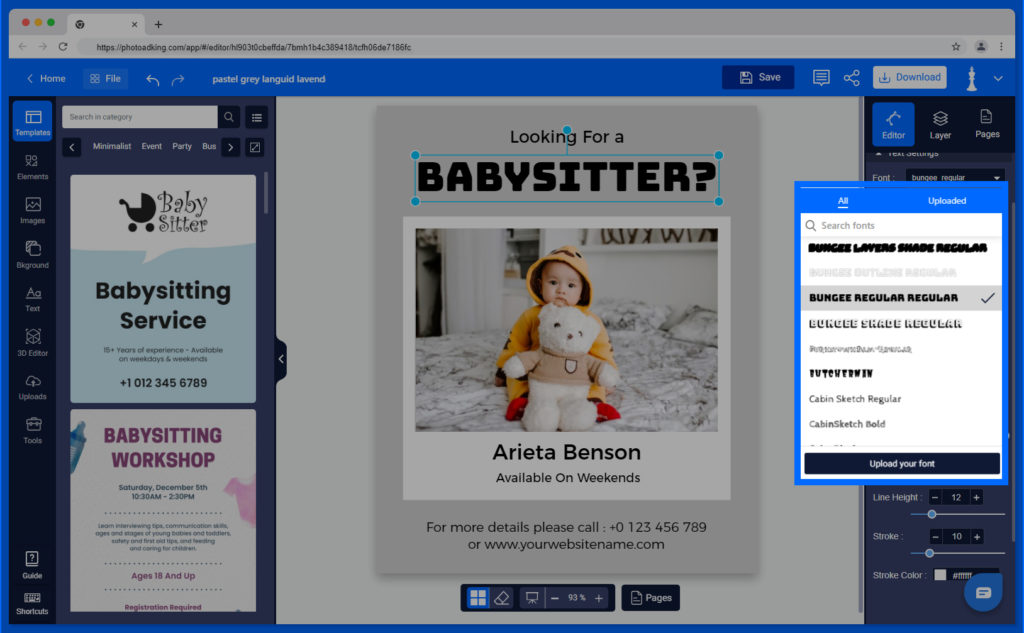Viewport: 1024px width, 633px height.
Task: Decrease Line Height with minus button
Action: (935, 498)
